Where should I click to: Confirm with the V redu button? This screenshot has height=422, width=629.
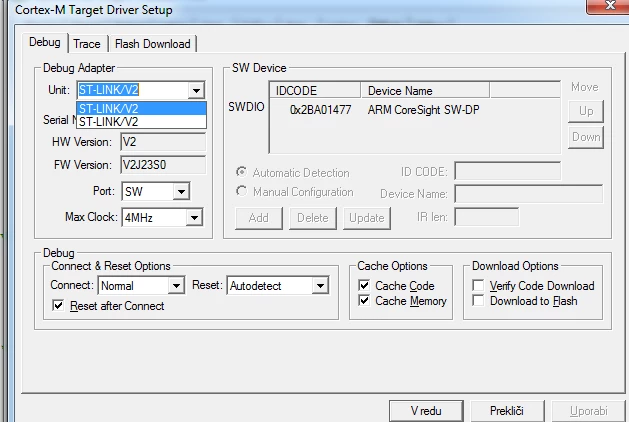click(x=426, y=411)
